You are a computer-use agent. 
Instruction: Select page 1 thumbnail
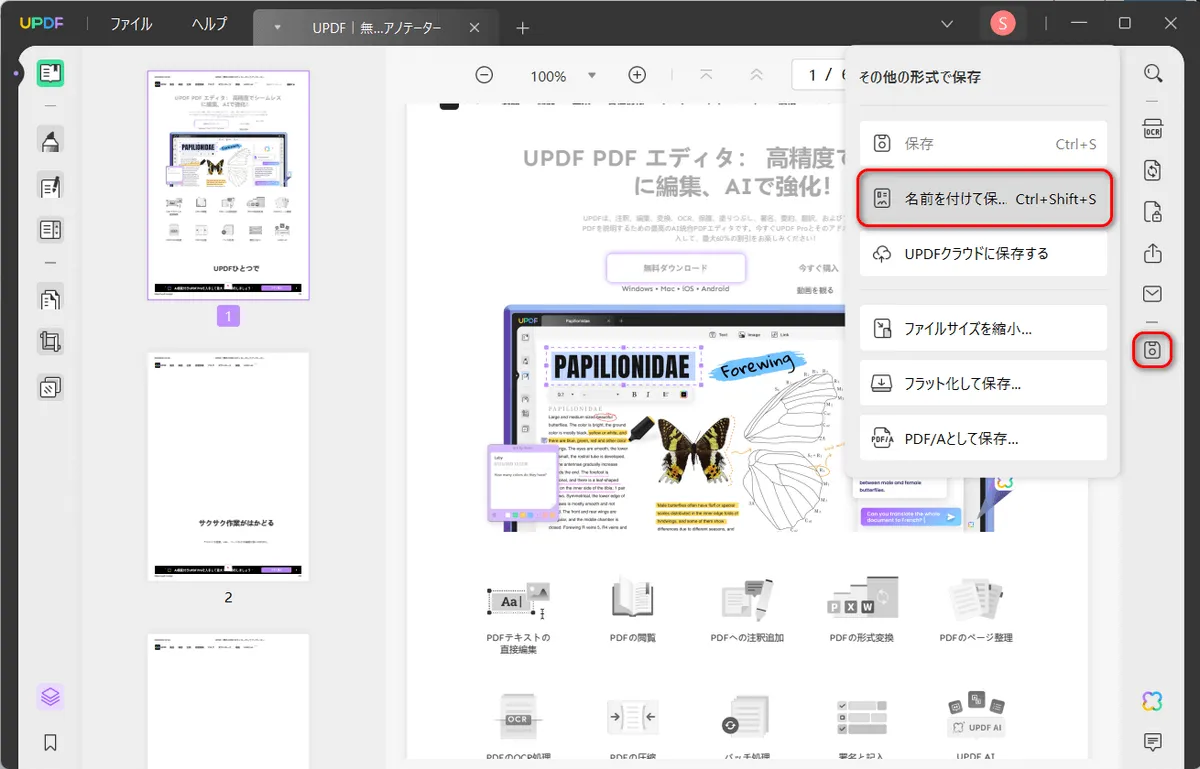pyautogui.click(x=228, y=185)
